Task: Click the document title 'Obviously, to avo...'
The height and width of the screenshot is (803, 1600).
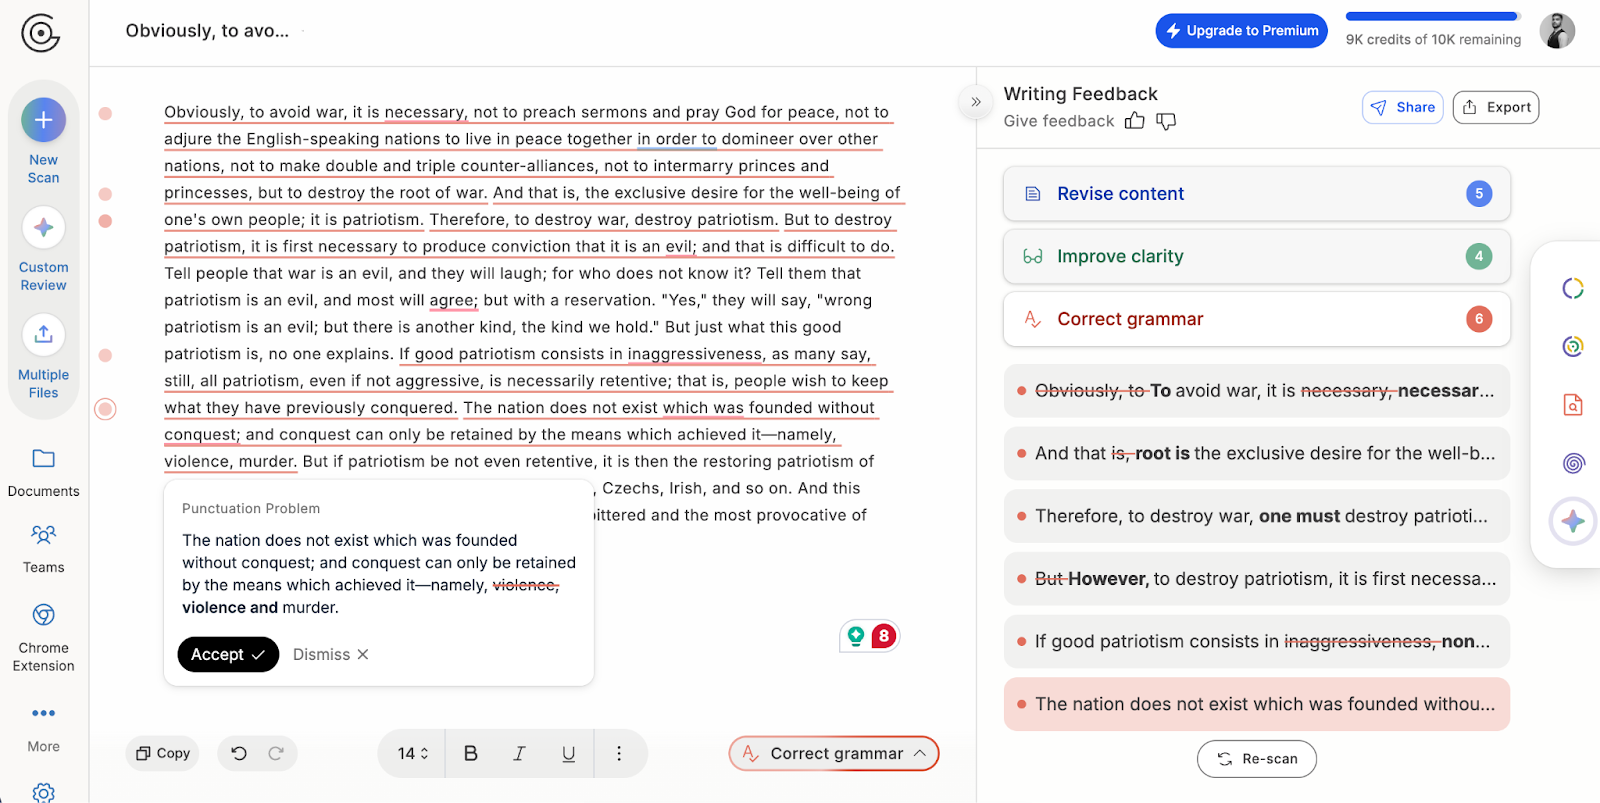Action: [x=207, y=31]
